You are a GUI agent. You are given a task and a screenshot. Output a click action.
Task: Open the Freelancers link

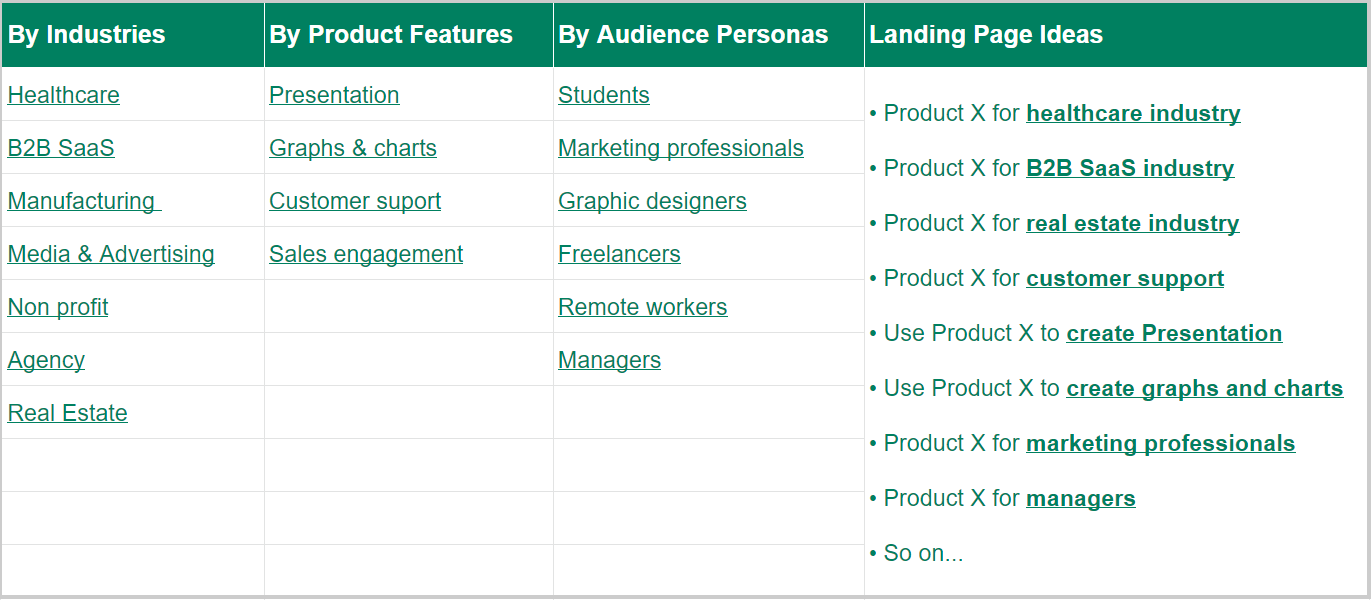click(619, 254)
